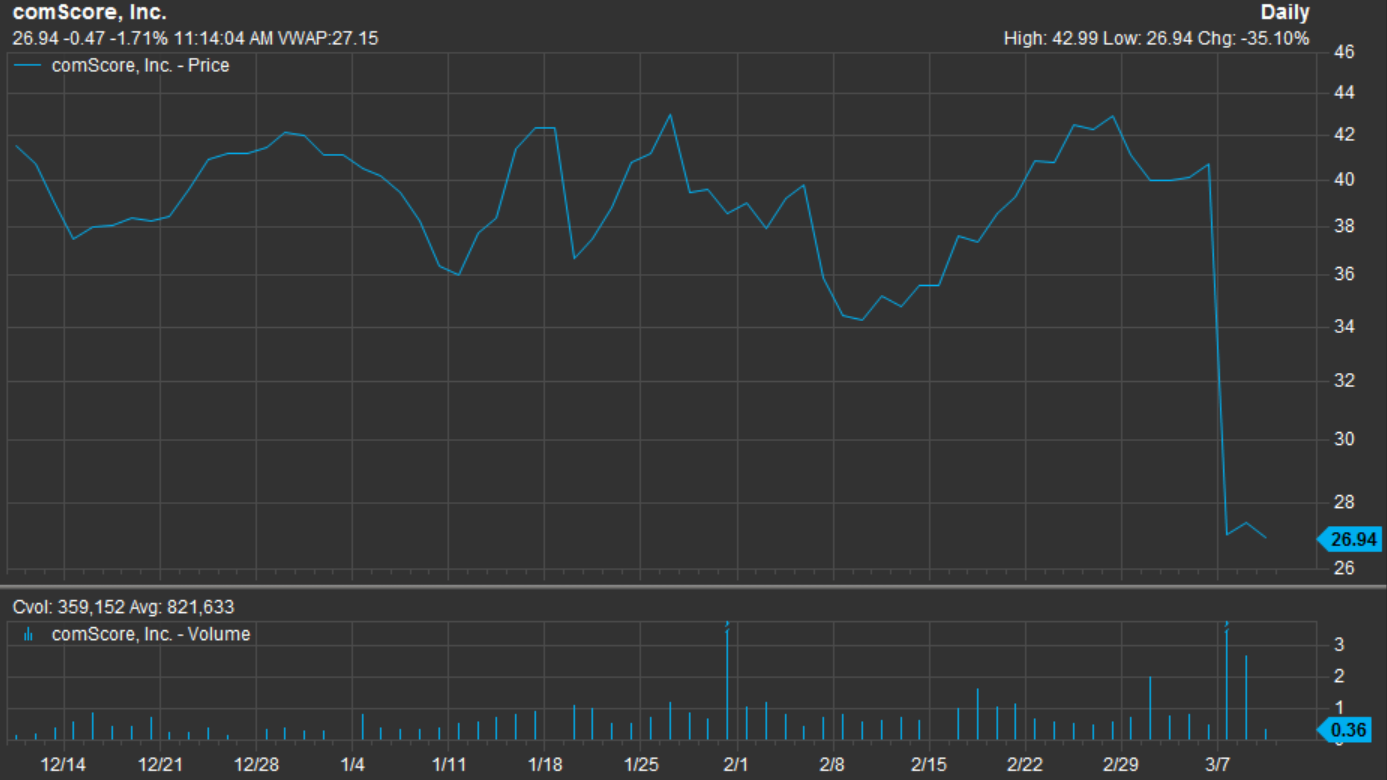Click the 36 price axis label

[x=1344, y=275]
